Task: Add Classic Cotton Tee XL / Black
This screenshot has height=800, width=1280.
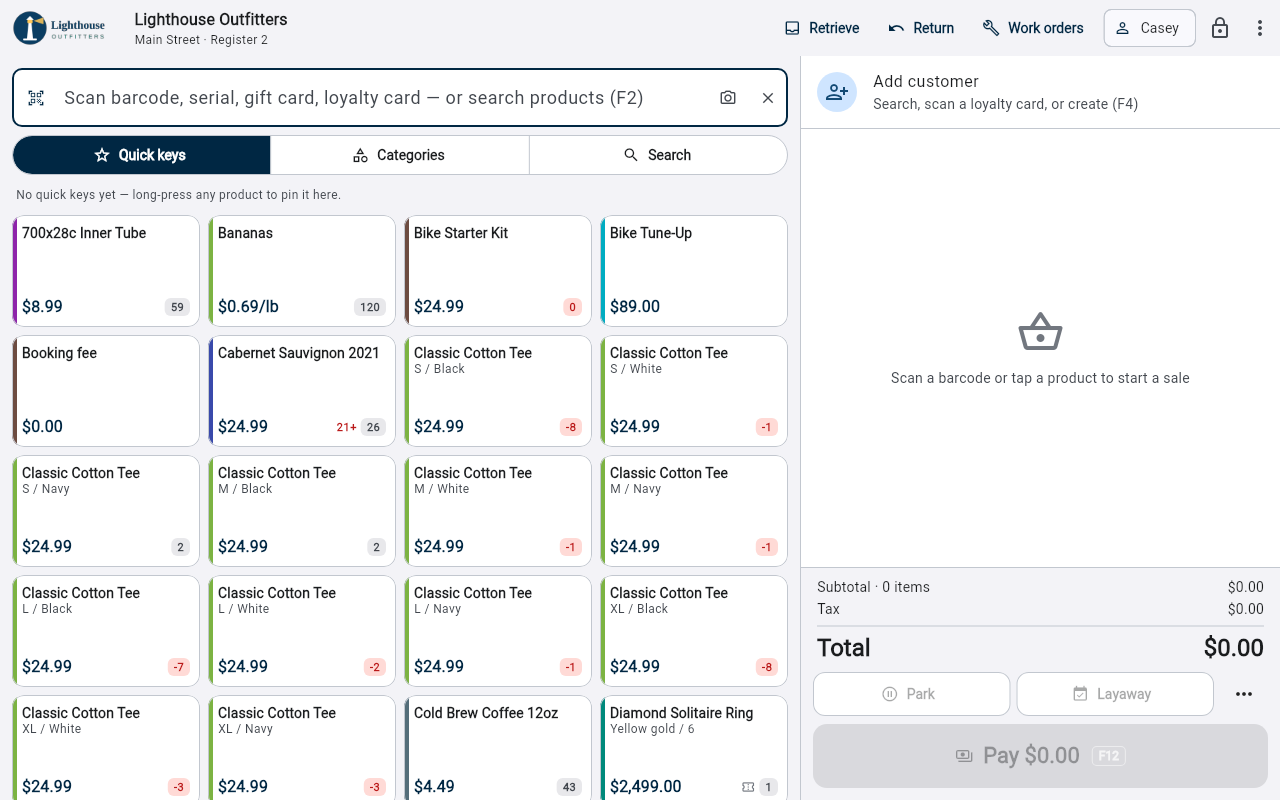Action: 694,631
